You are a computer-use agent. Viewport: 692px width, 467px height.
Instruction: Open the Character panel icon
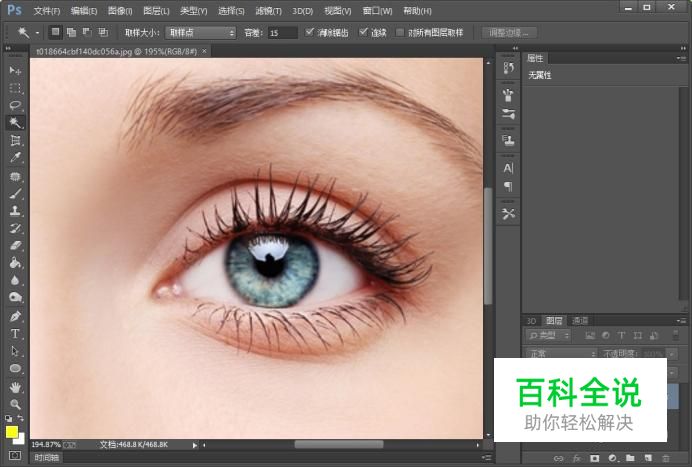[508, 168]
